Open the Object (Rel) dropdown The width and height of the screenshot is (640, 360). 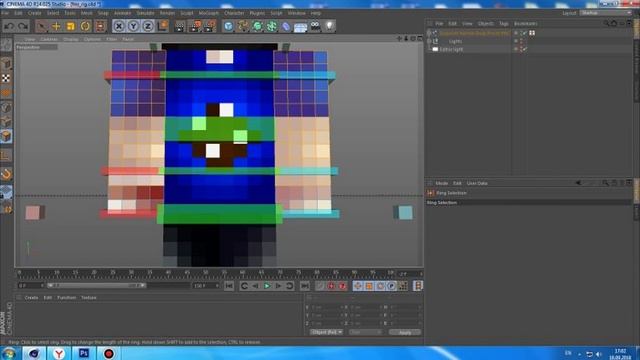(326, 333)
